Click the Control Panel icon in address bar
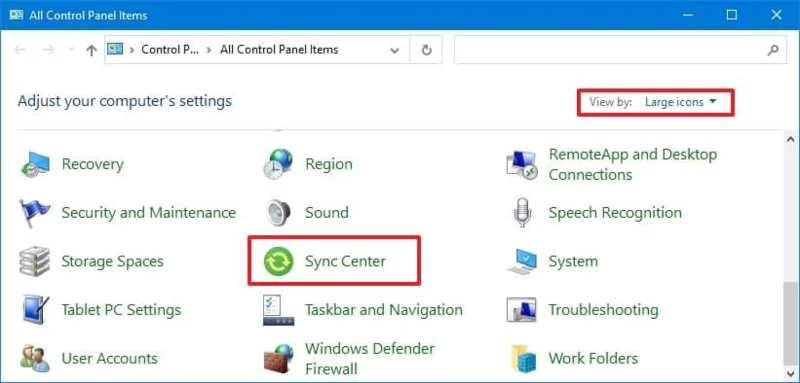Viewport: 800px width, 383px height. 115,49
